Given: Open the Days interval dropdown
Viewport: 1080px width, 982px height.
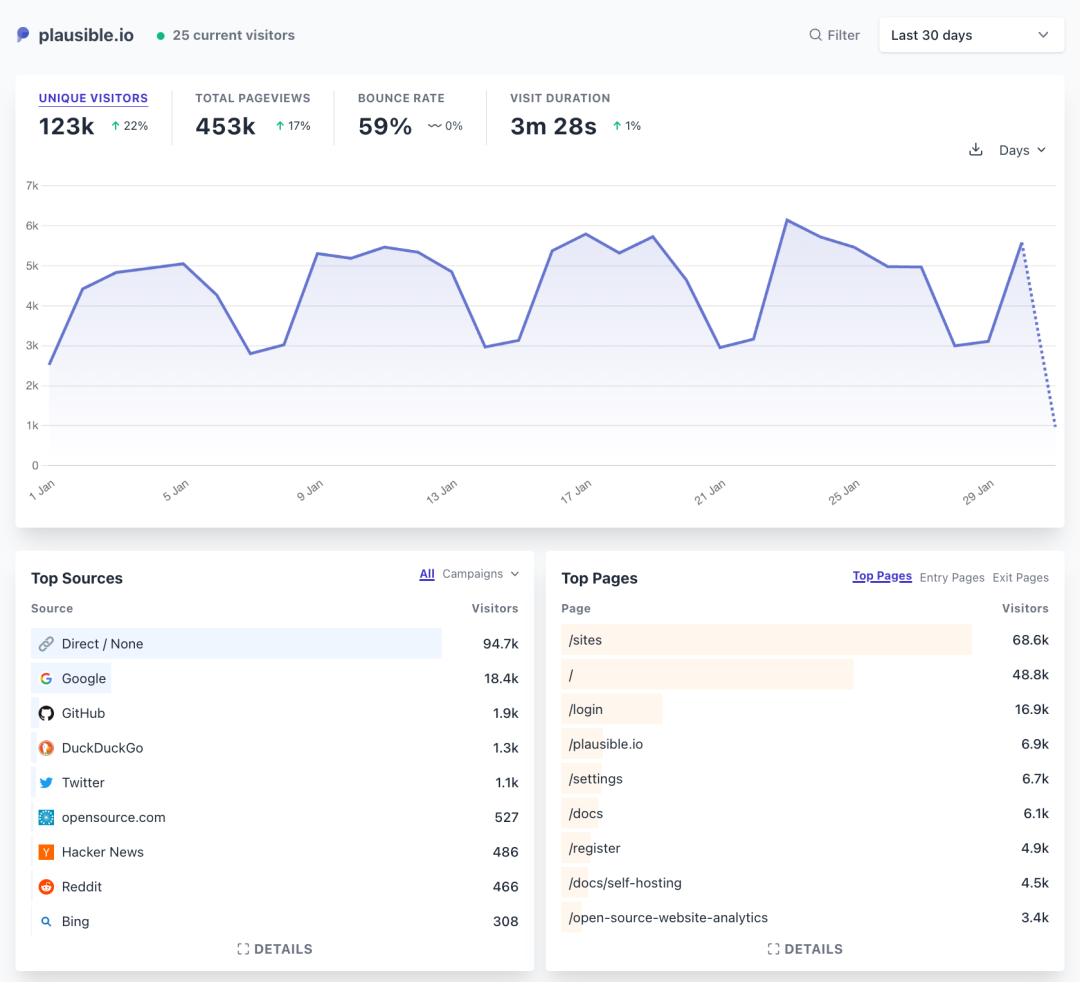Looking at the screenshot, I should [1022, 150].
